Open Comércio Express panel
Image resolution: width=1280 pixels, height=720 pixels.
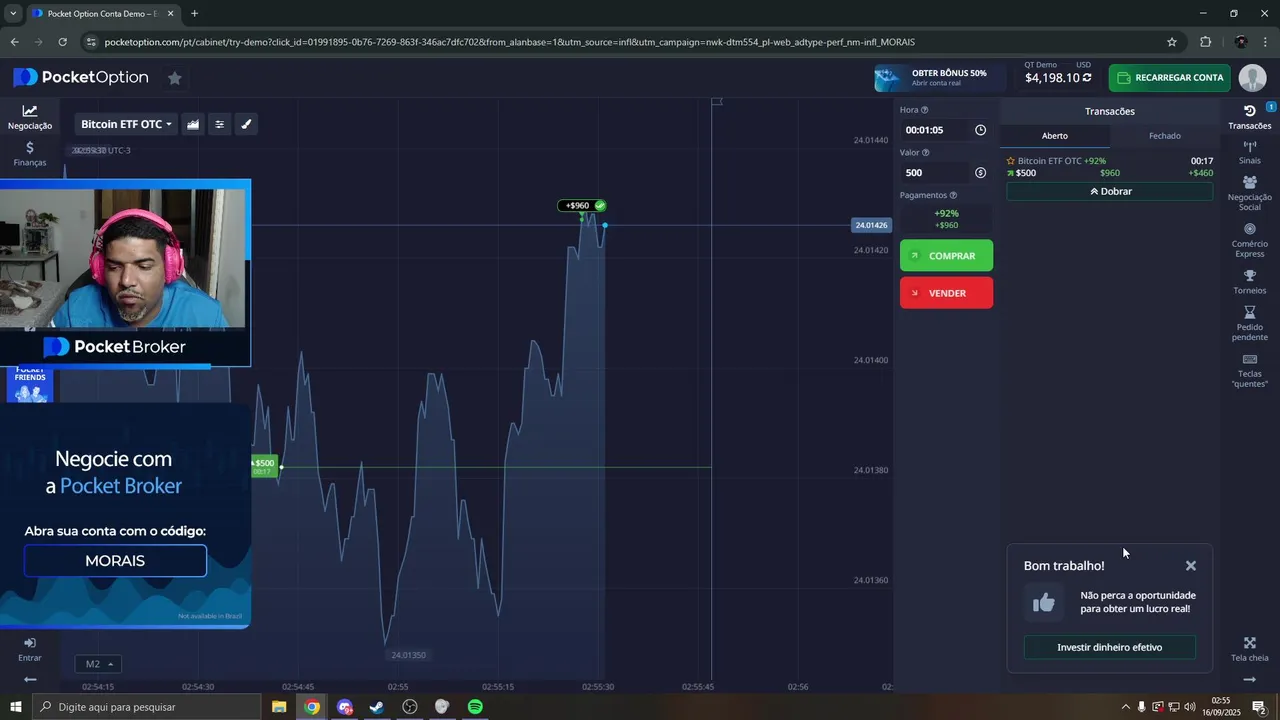tap(1250, 240)
